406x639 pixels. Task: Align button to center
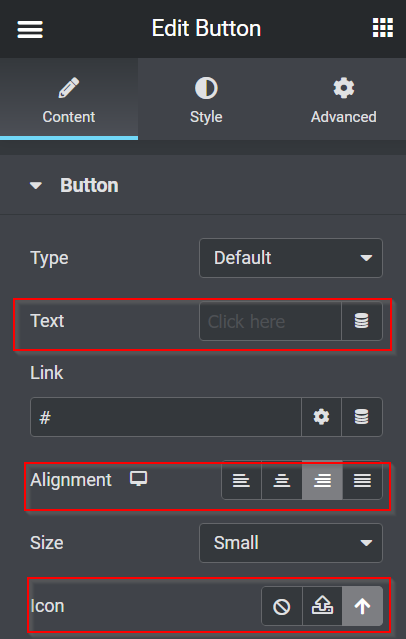click(x=282, y=480)
